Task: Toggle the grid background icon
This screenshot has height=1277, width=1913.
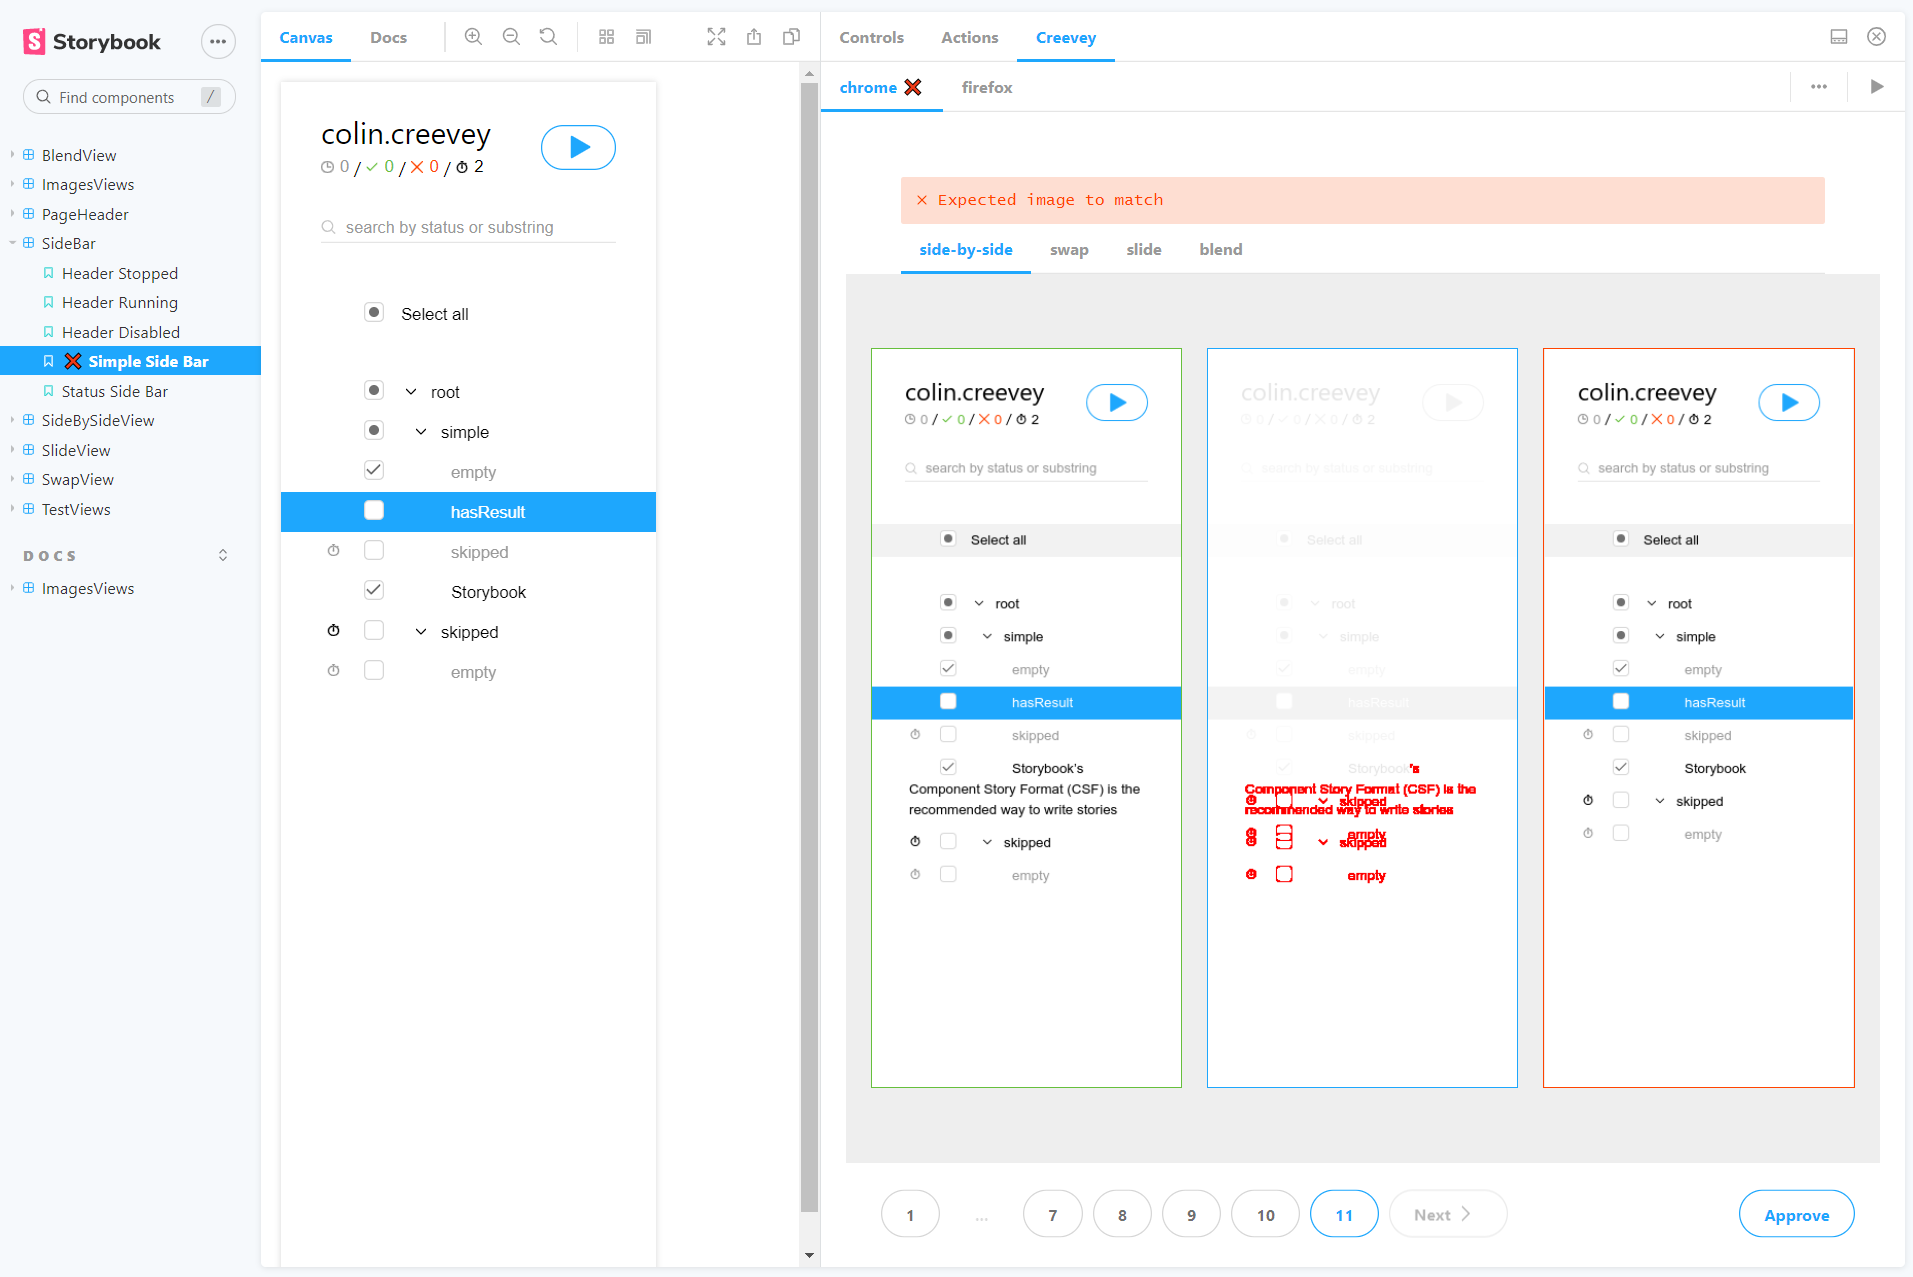Action: pos(606,37)
